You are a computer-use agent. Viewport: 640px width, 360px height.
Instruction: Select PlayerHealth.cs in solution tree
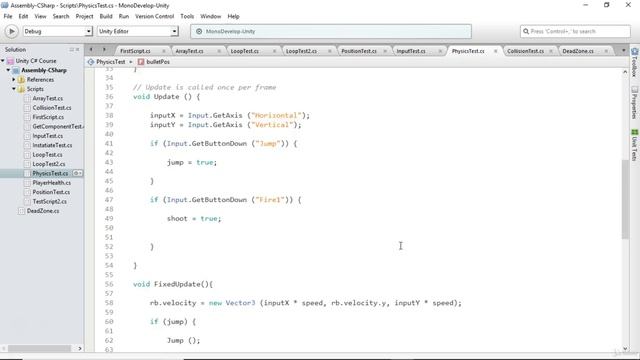click(51, 183)
